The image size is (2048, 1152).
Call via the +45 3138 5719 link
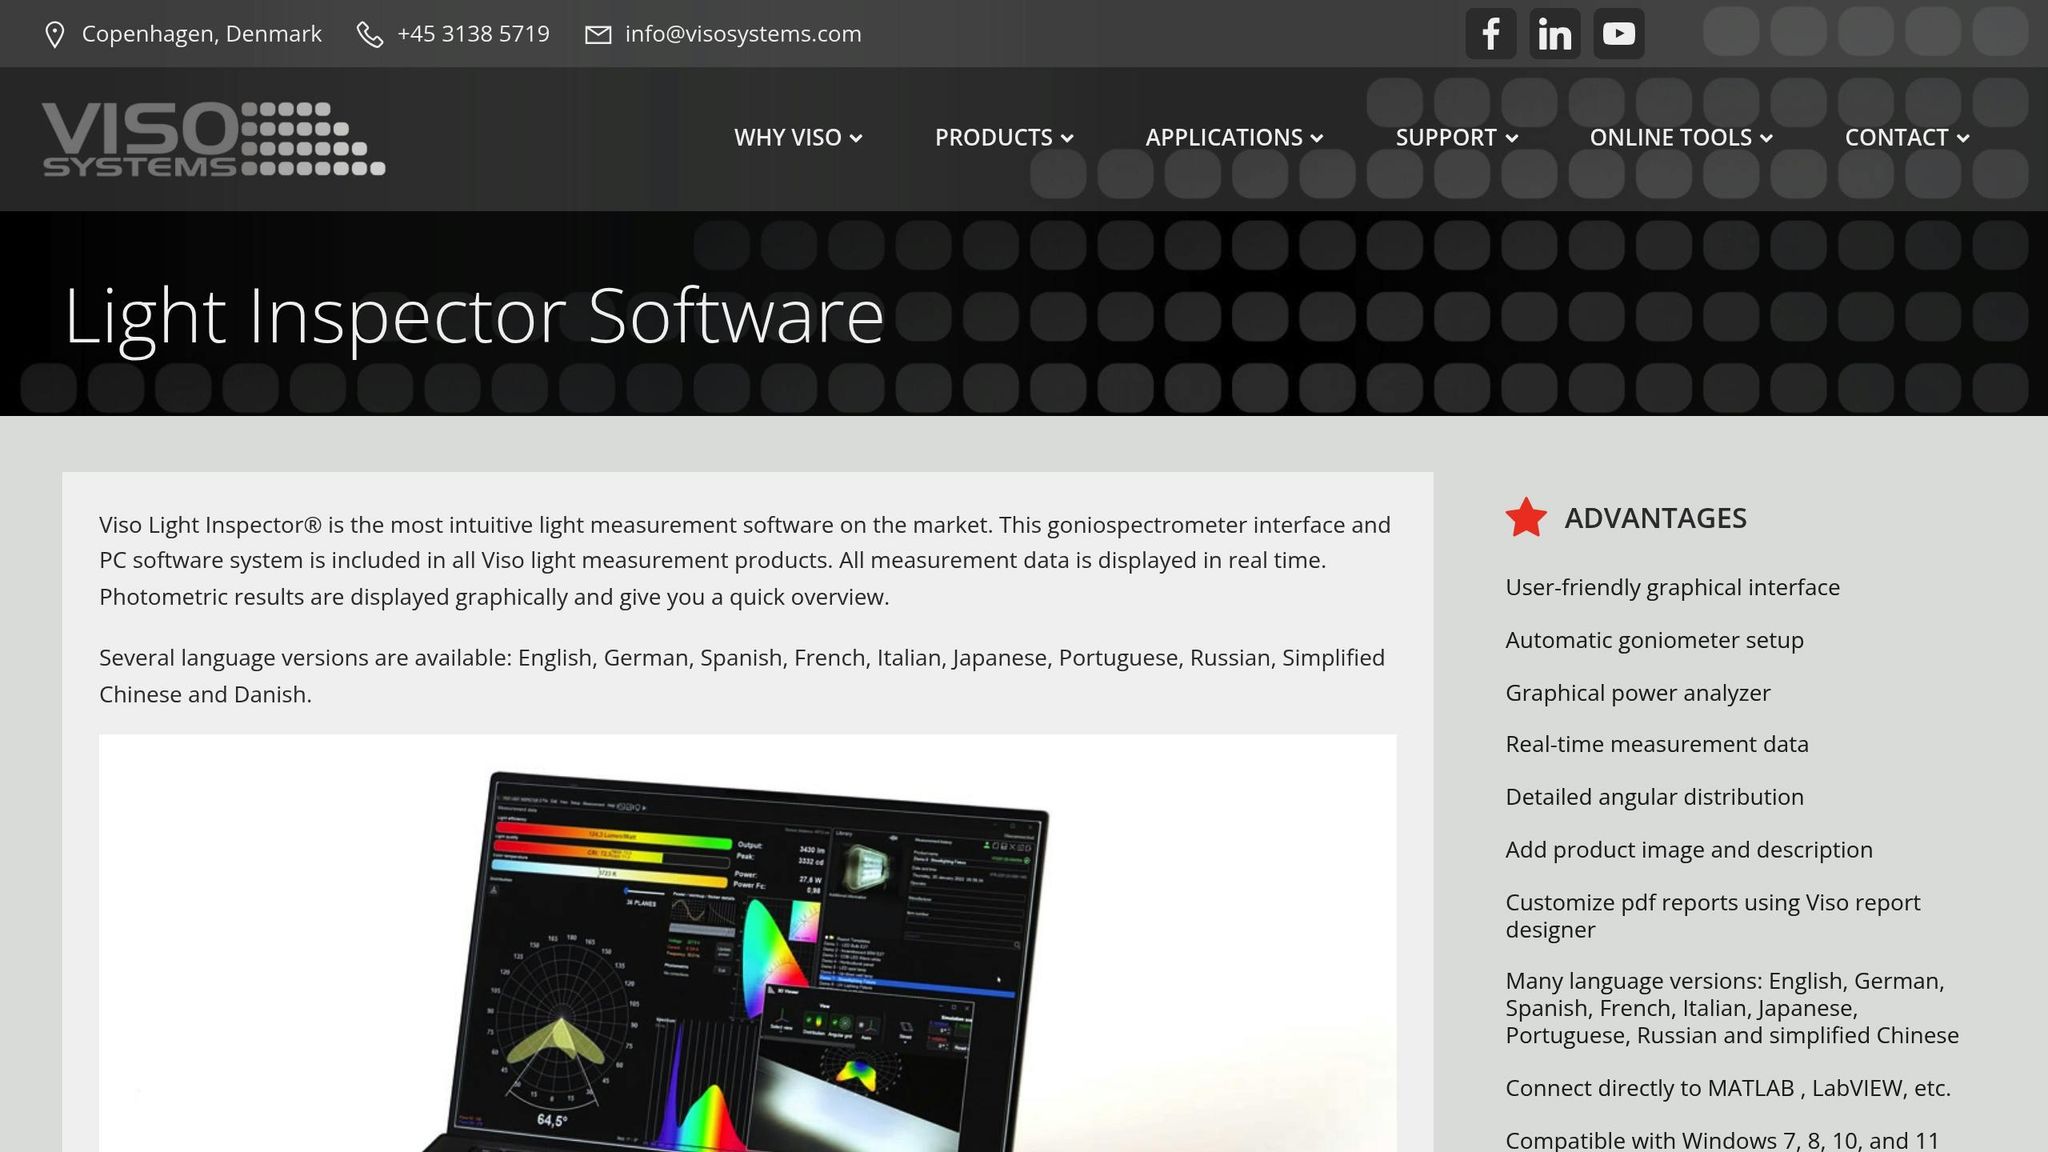pyautogui.click(x=472, y=33)
